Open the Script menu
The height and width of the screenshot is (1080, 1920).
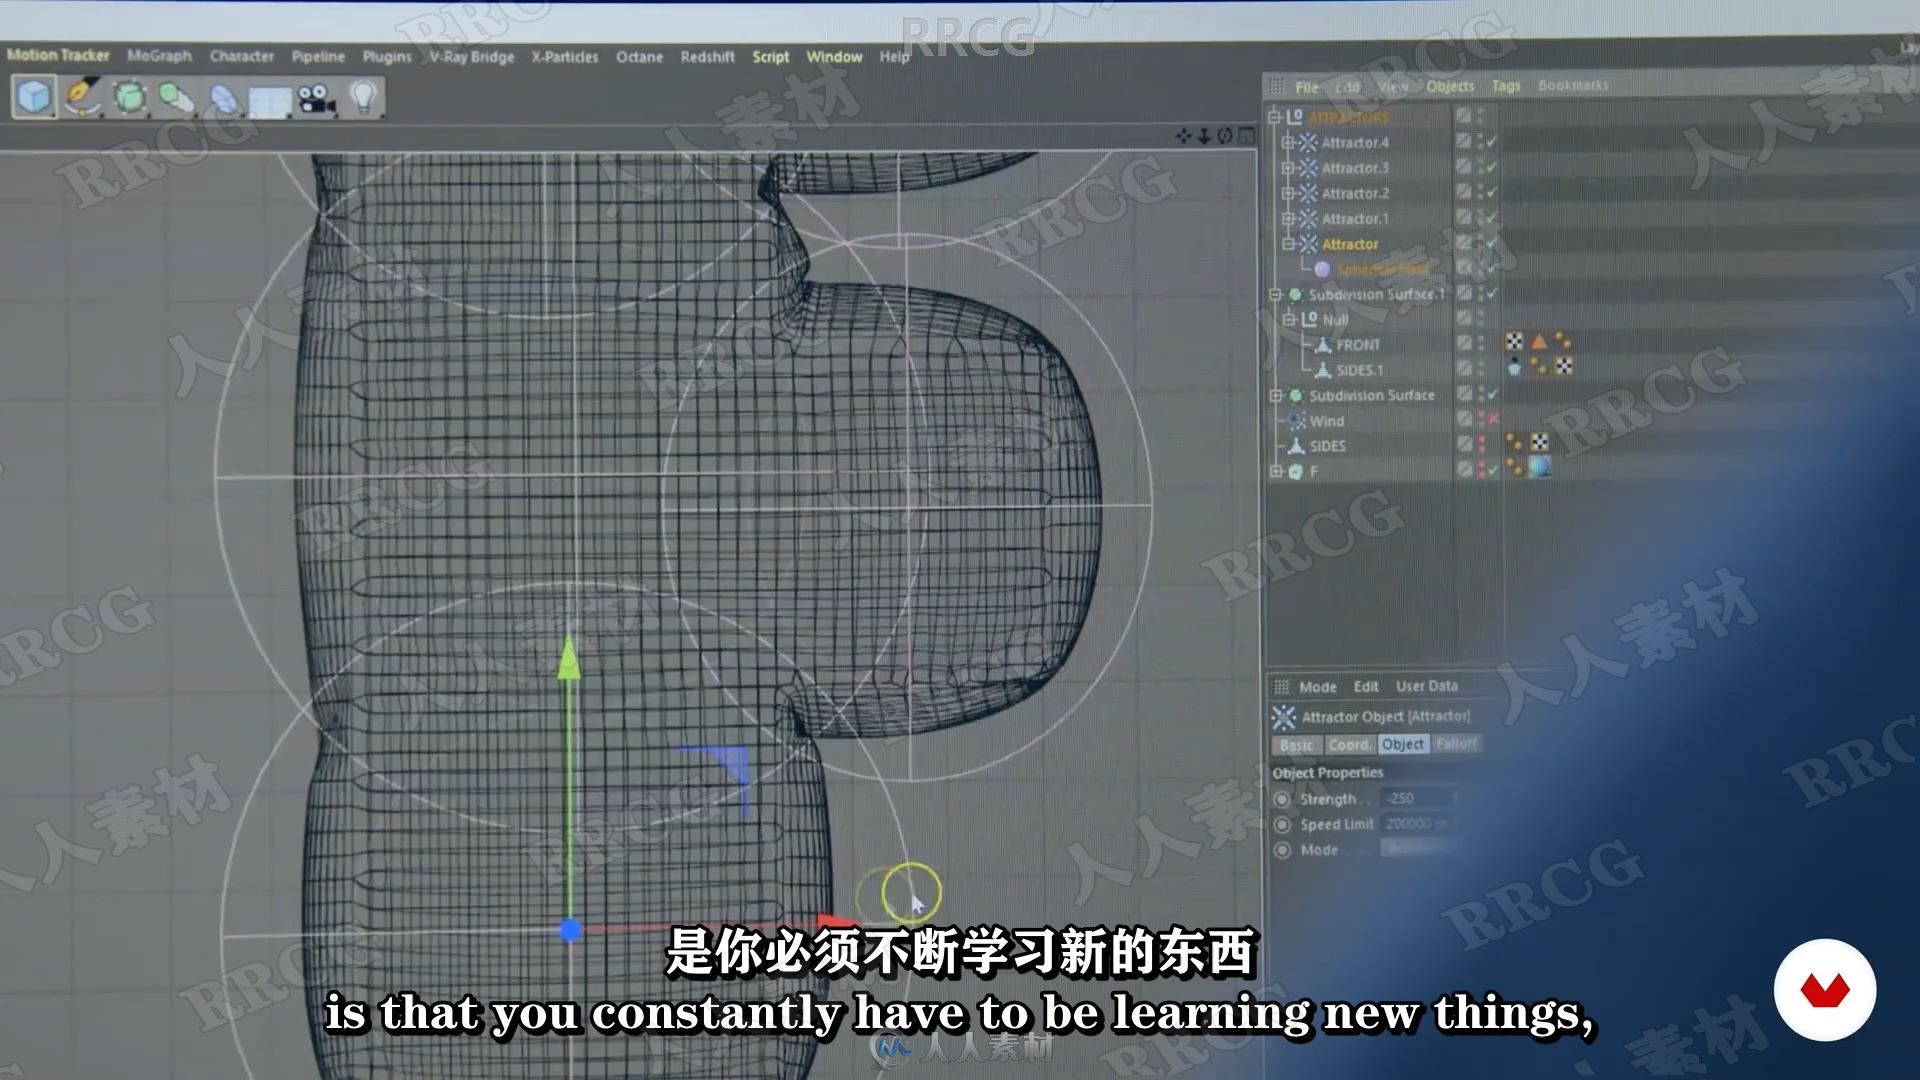[x=771, y=57]
